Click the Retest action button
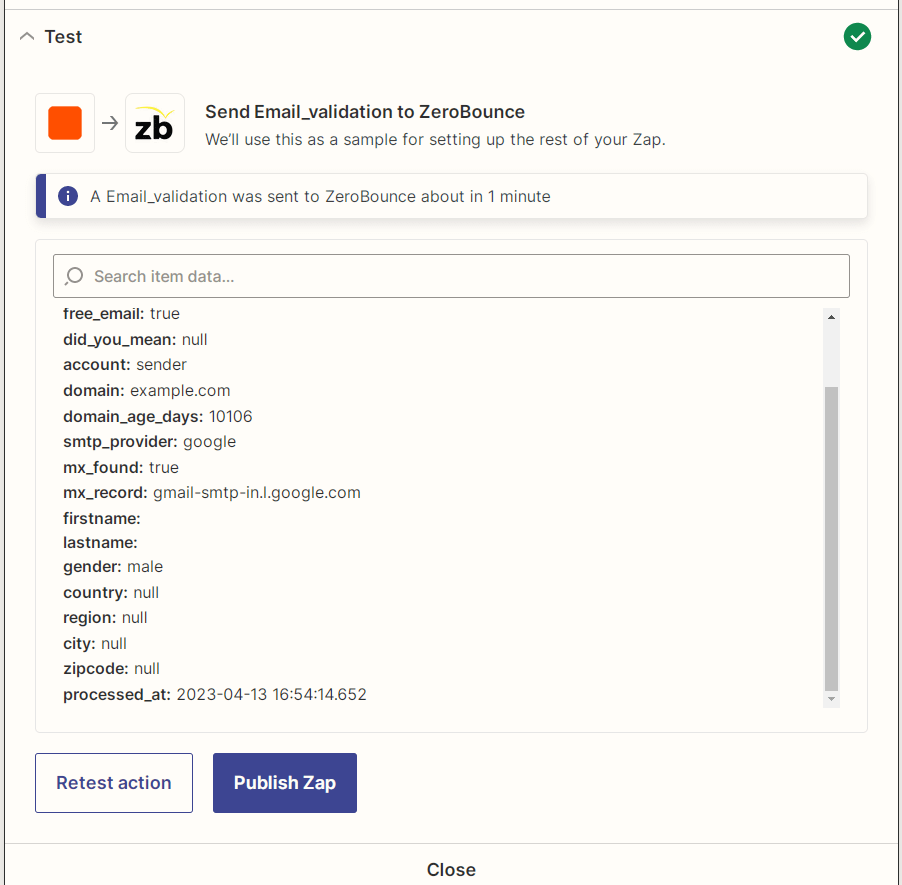This screenshot has width=902, height=885. (113, 783)
